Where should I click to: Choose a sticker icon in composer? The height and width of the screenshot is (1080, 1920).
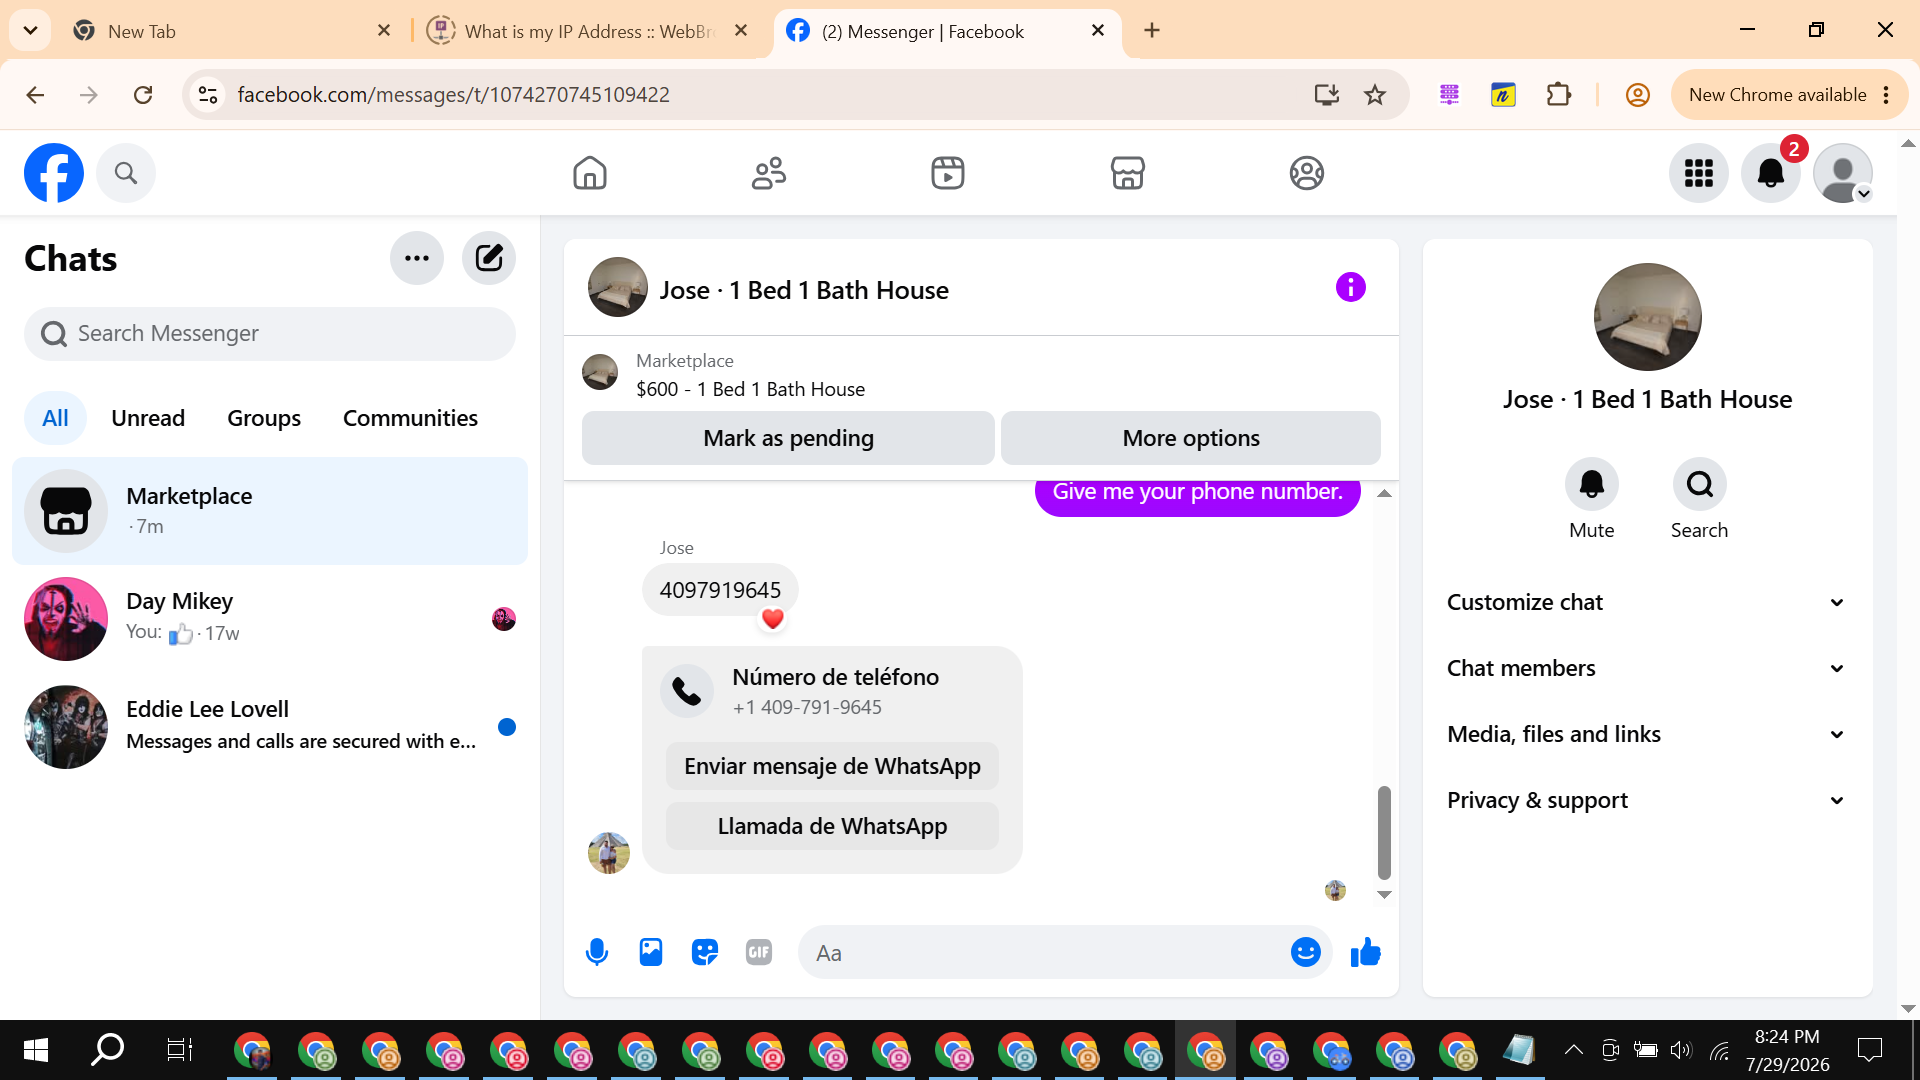(x=705, y=952)
